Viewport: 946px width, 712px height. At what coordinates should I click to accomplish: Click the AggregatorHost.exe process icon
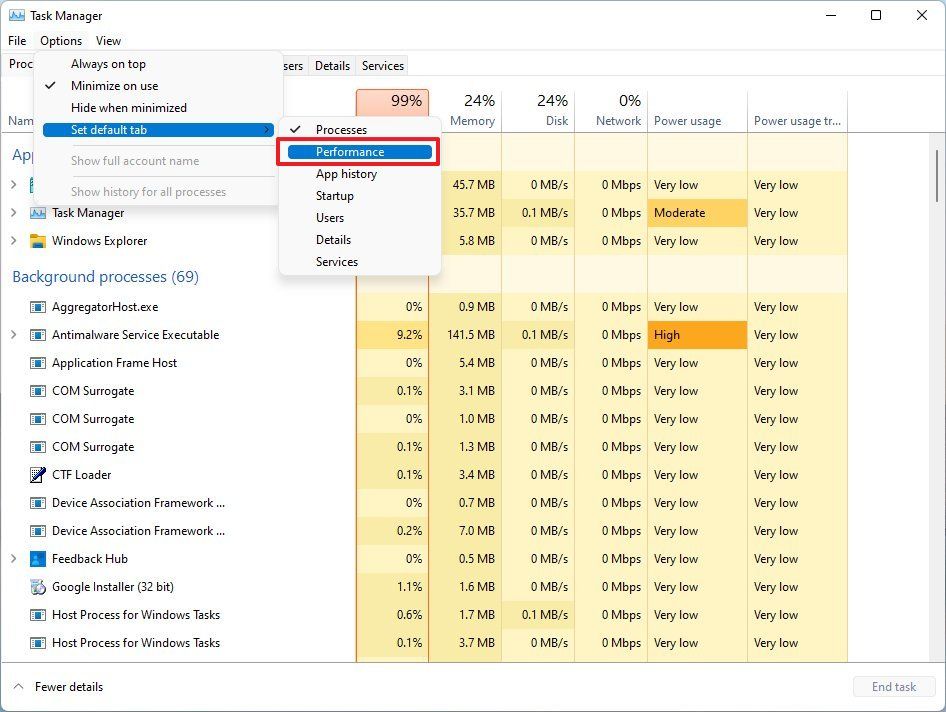coord(38,306)
